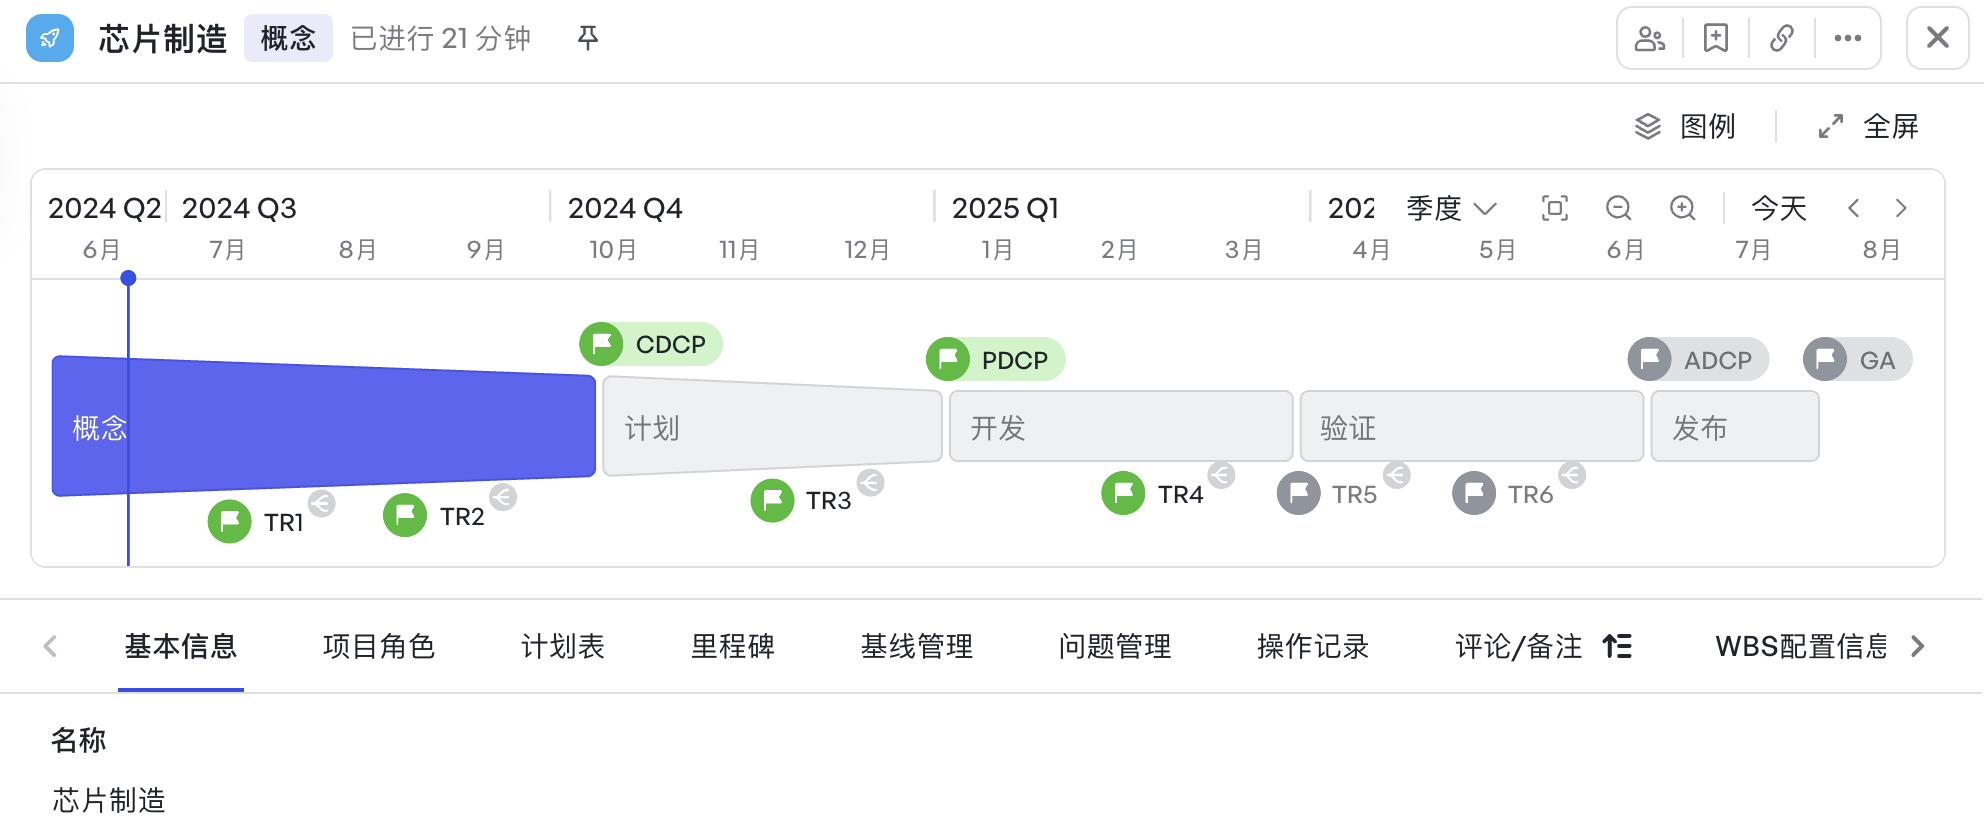Open the 季度 time scale dropdown

pos(1452,208)
